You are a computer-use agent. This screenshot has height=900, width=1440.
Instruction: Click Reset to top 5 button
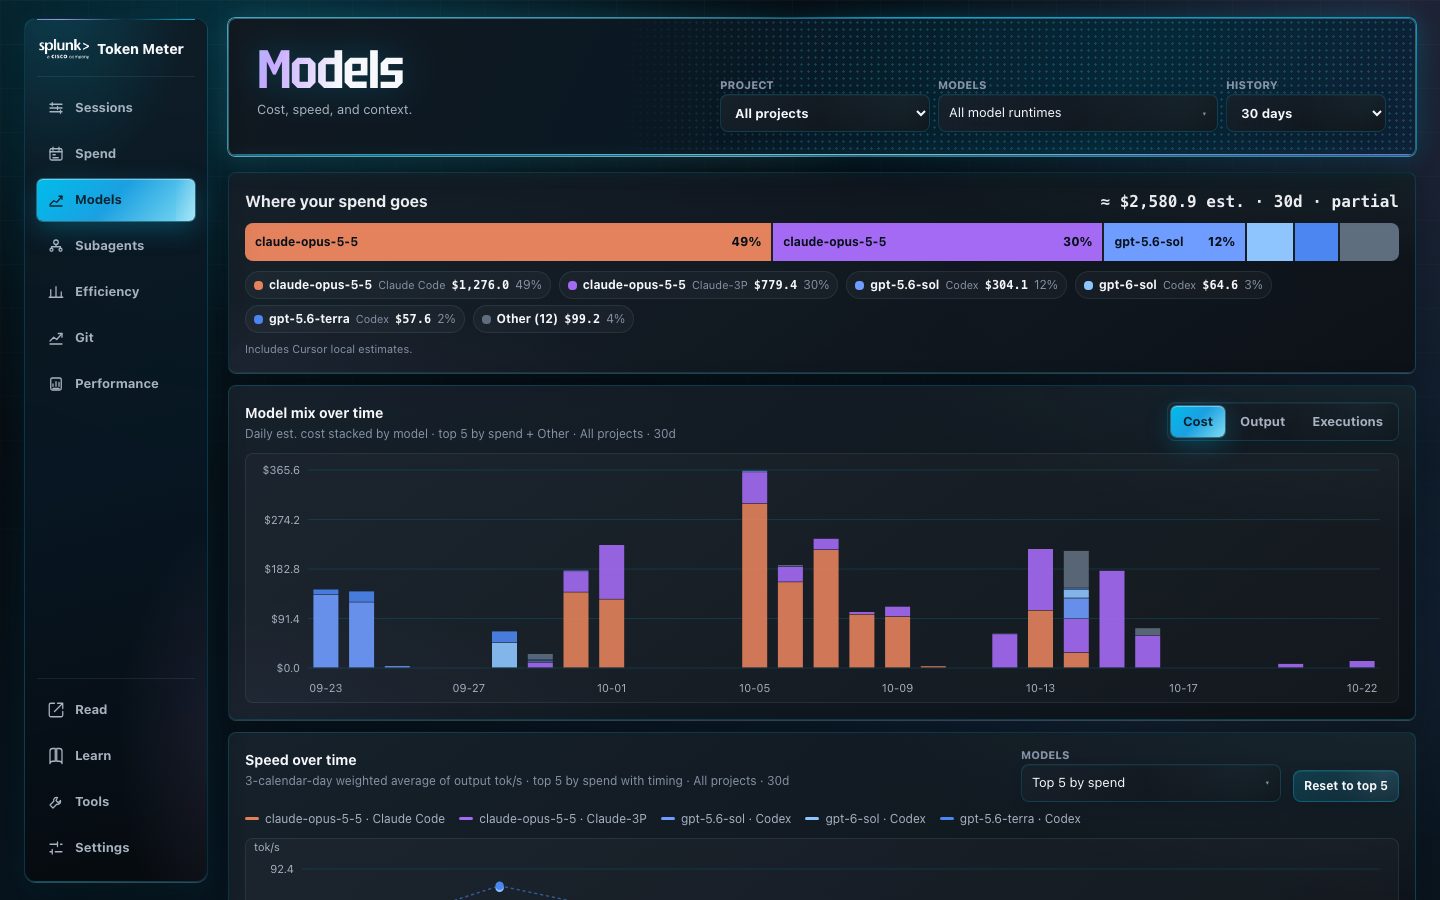pyautogui.click(x=1345, y=786)
